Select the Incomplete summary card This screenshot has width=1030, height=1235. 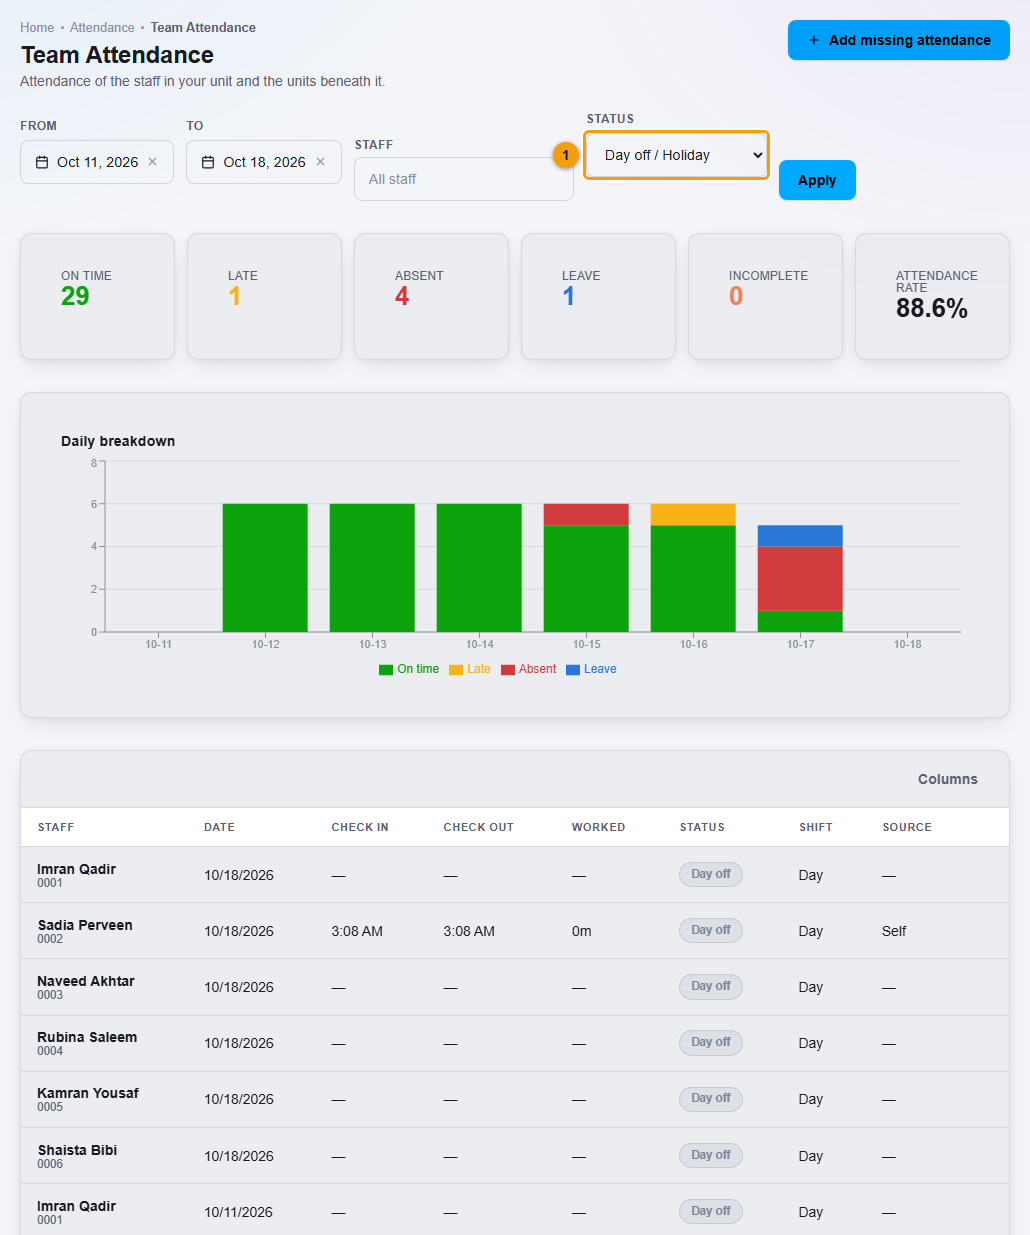coord(765,296)
